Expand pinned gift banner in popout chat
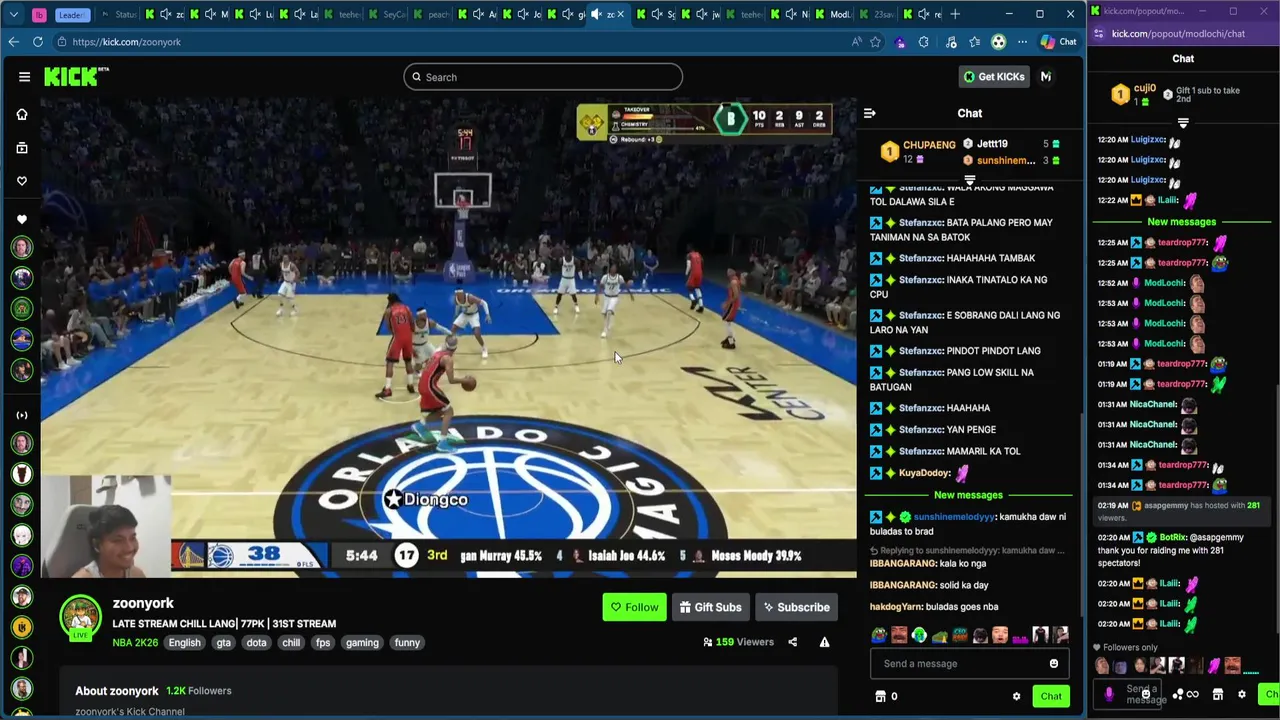Image resolution: width=1280 pixels, height=720 pixels. click(x=1183, y=123)
